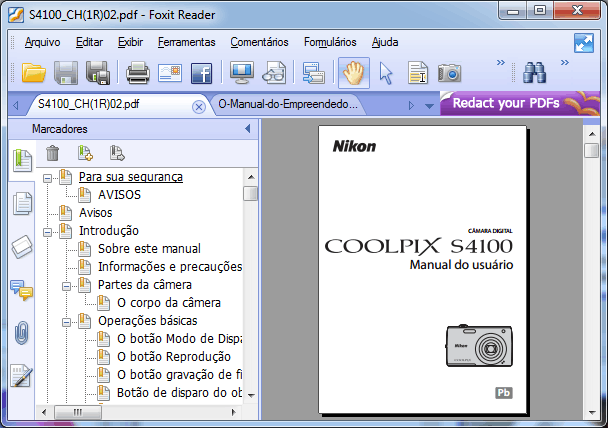Click the Para sua segurança bookmark link
This screenshot has height=428, width=608.
[131, 177]
